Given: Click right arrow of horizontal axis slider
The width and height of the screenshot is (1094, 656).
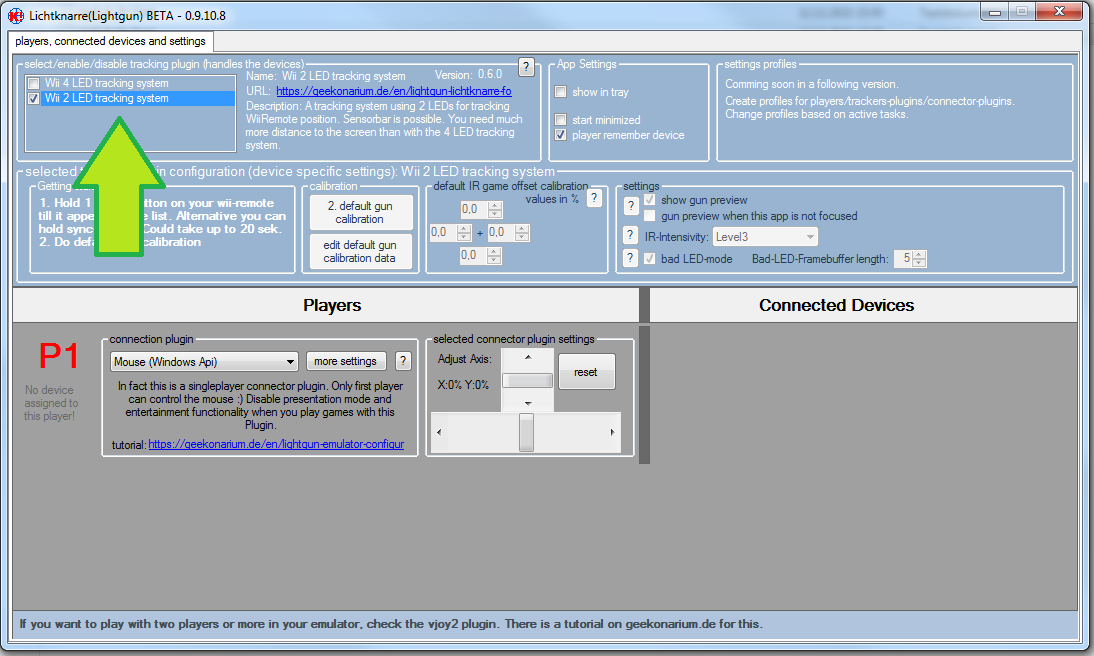Looking at the screenshot, I should pos(613,433).
